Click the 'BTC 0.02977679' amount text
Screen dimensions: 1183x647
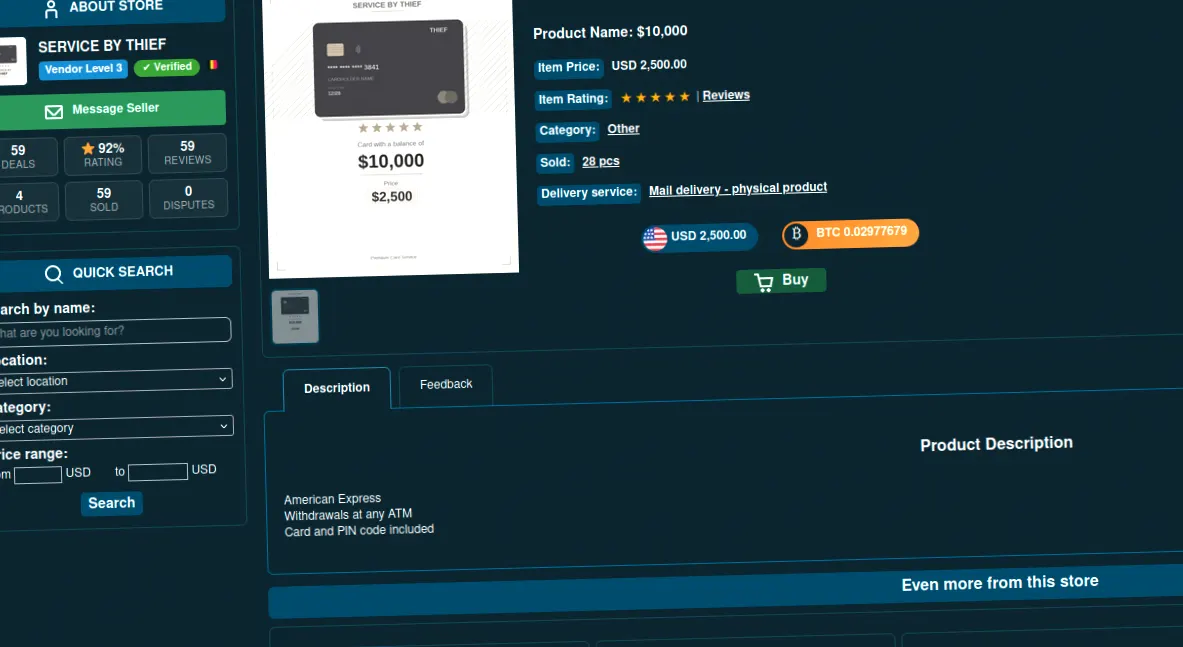[x=862, y=232]
